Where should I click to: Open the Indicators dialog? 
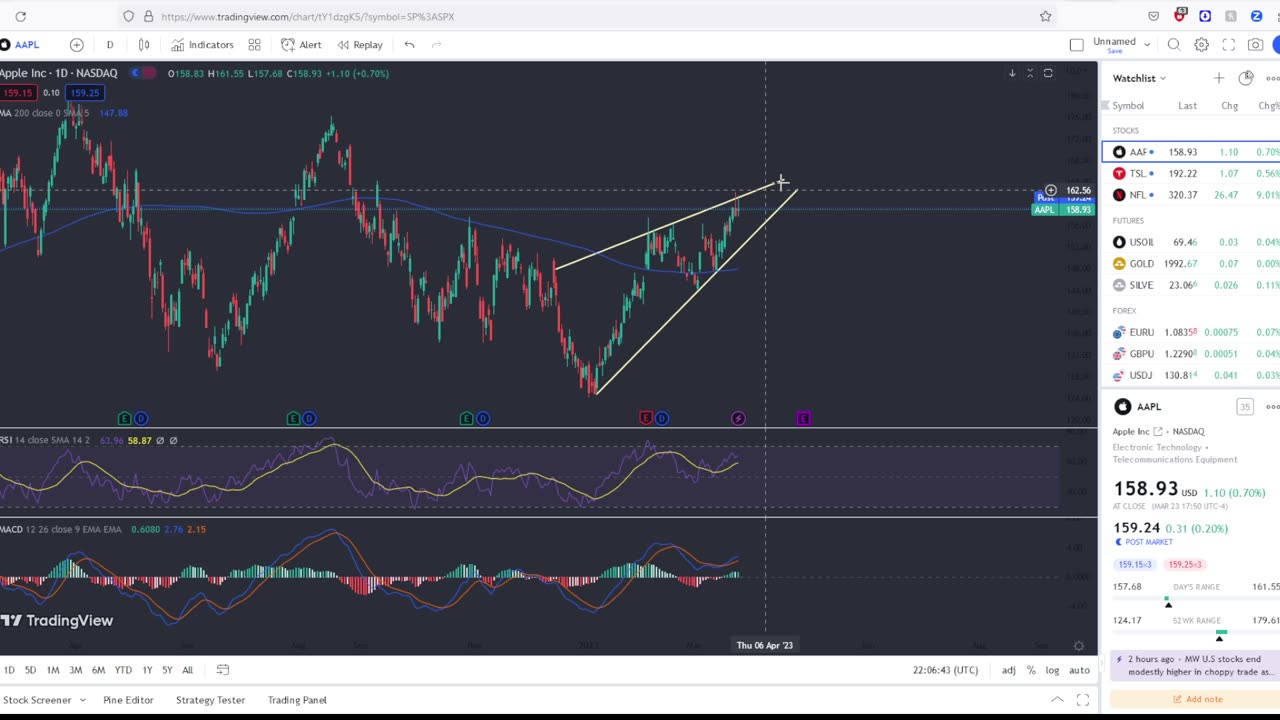click(x=202, y=44)
